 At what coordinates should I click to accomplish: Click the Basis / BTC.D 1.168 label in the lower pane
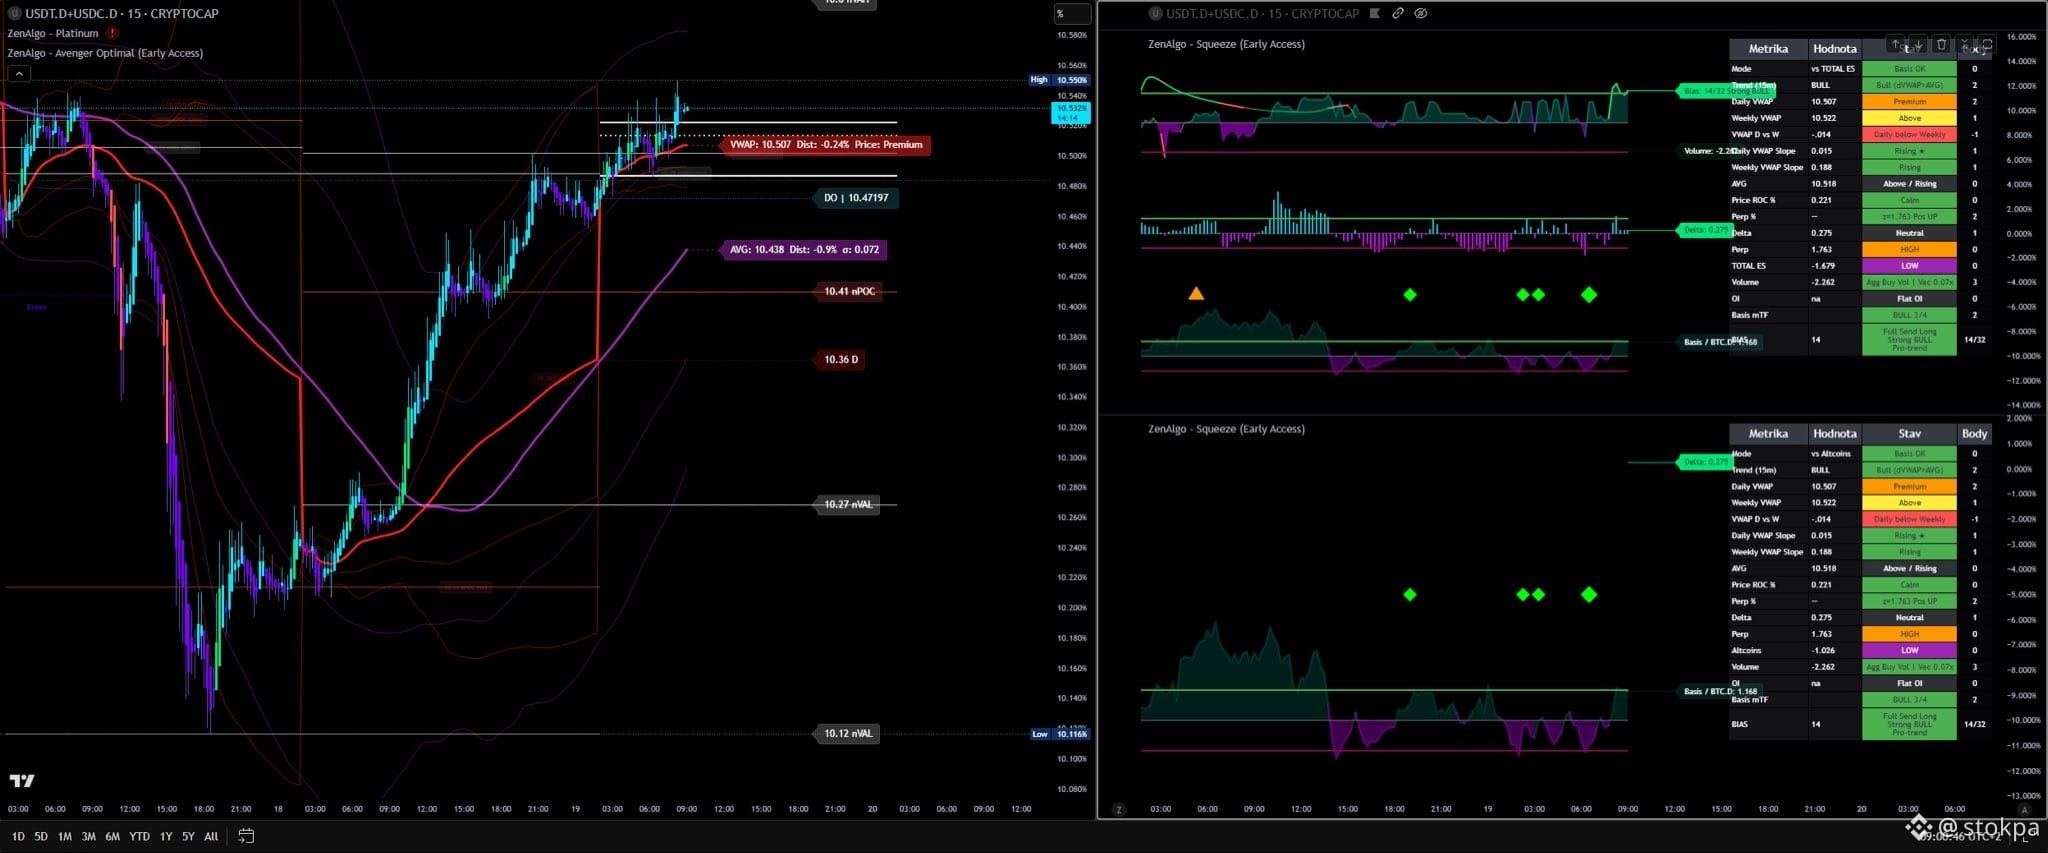coord(1720,692)
